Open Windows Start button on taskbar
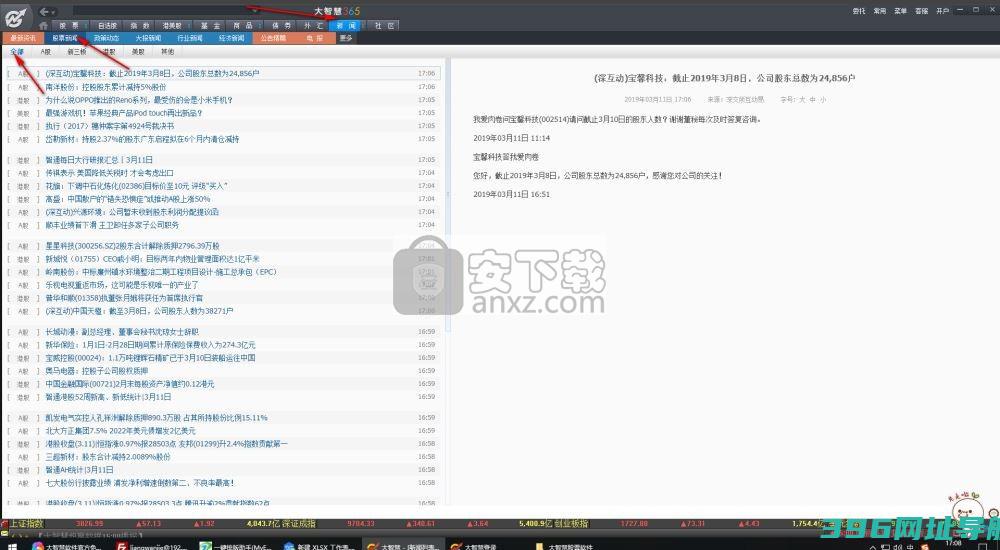 (11, 546)
